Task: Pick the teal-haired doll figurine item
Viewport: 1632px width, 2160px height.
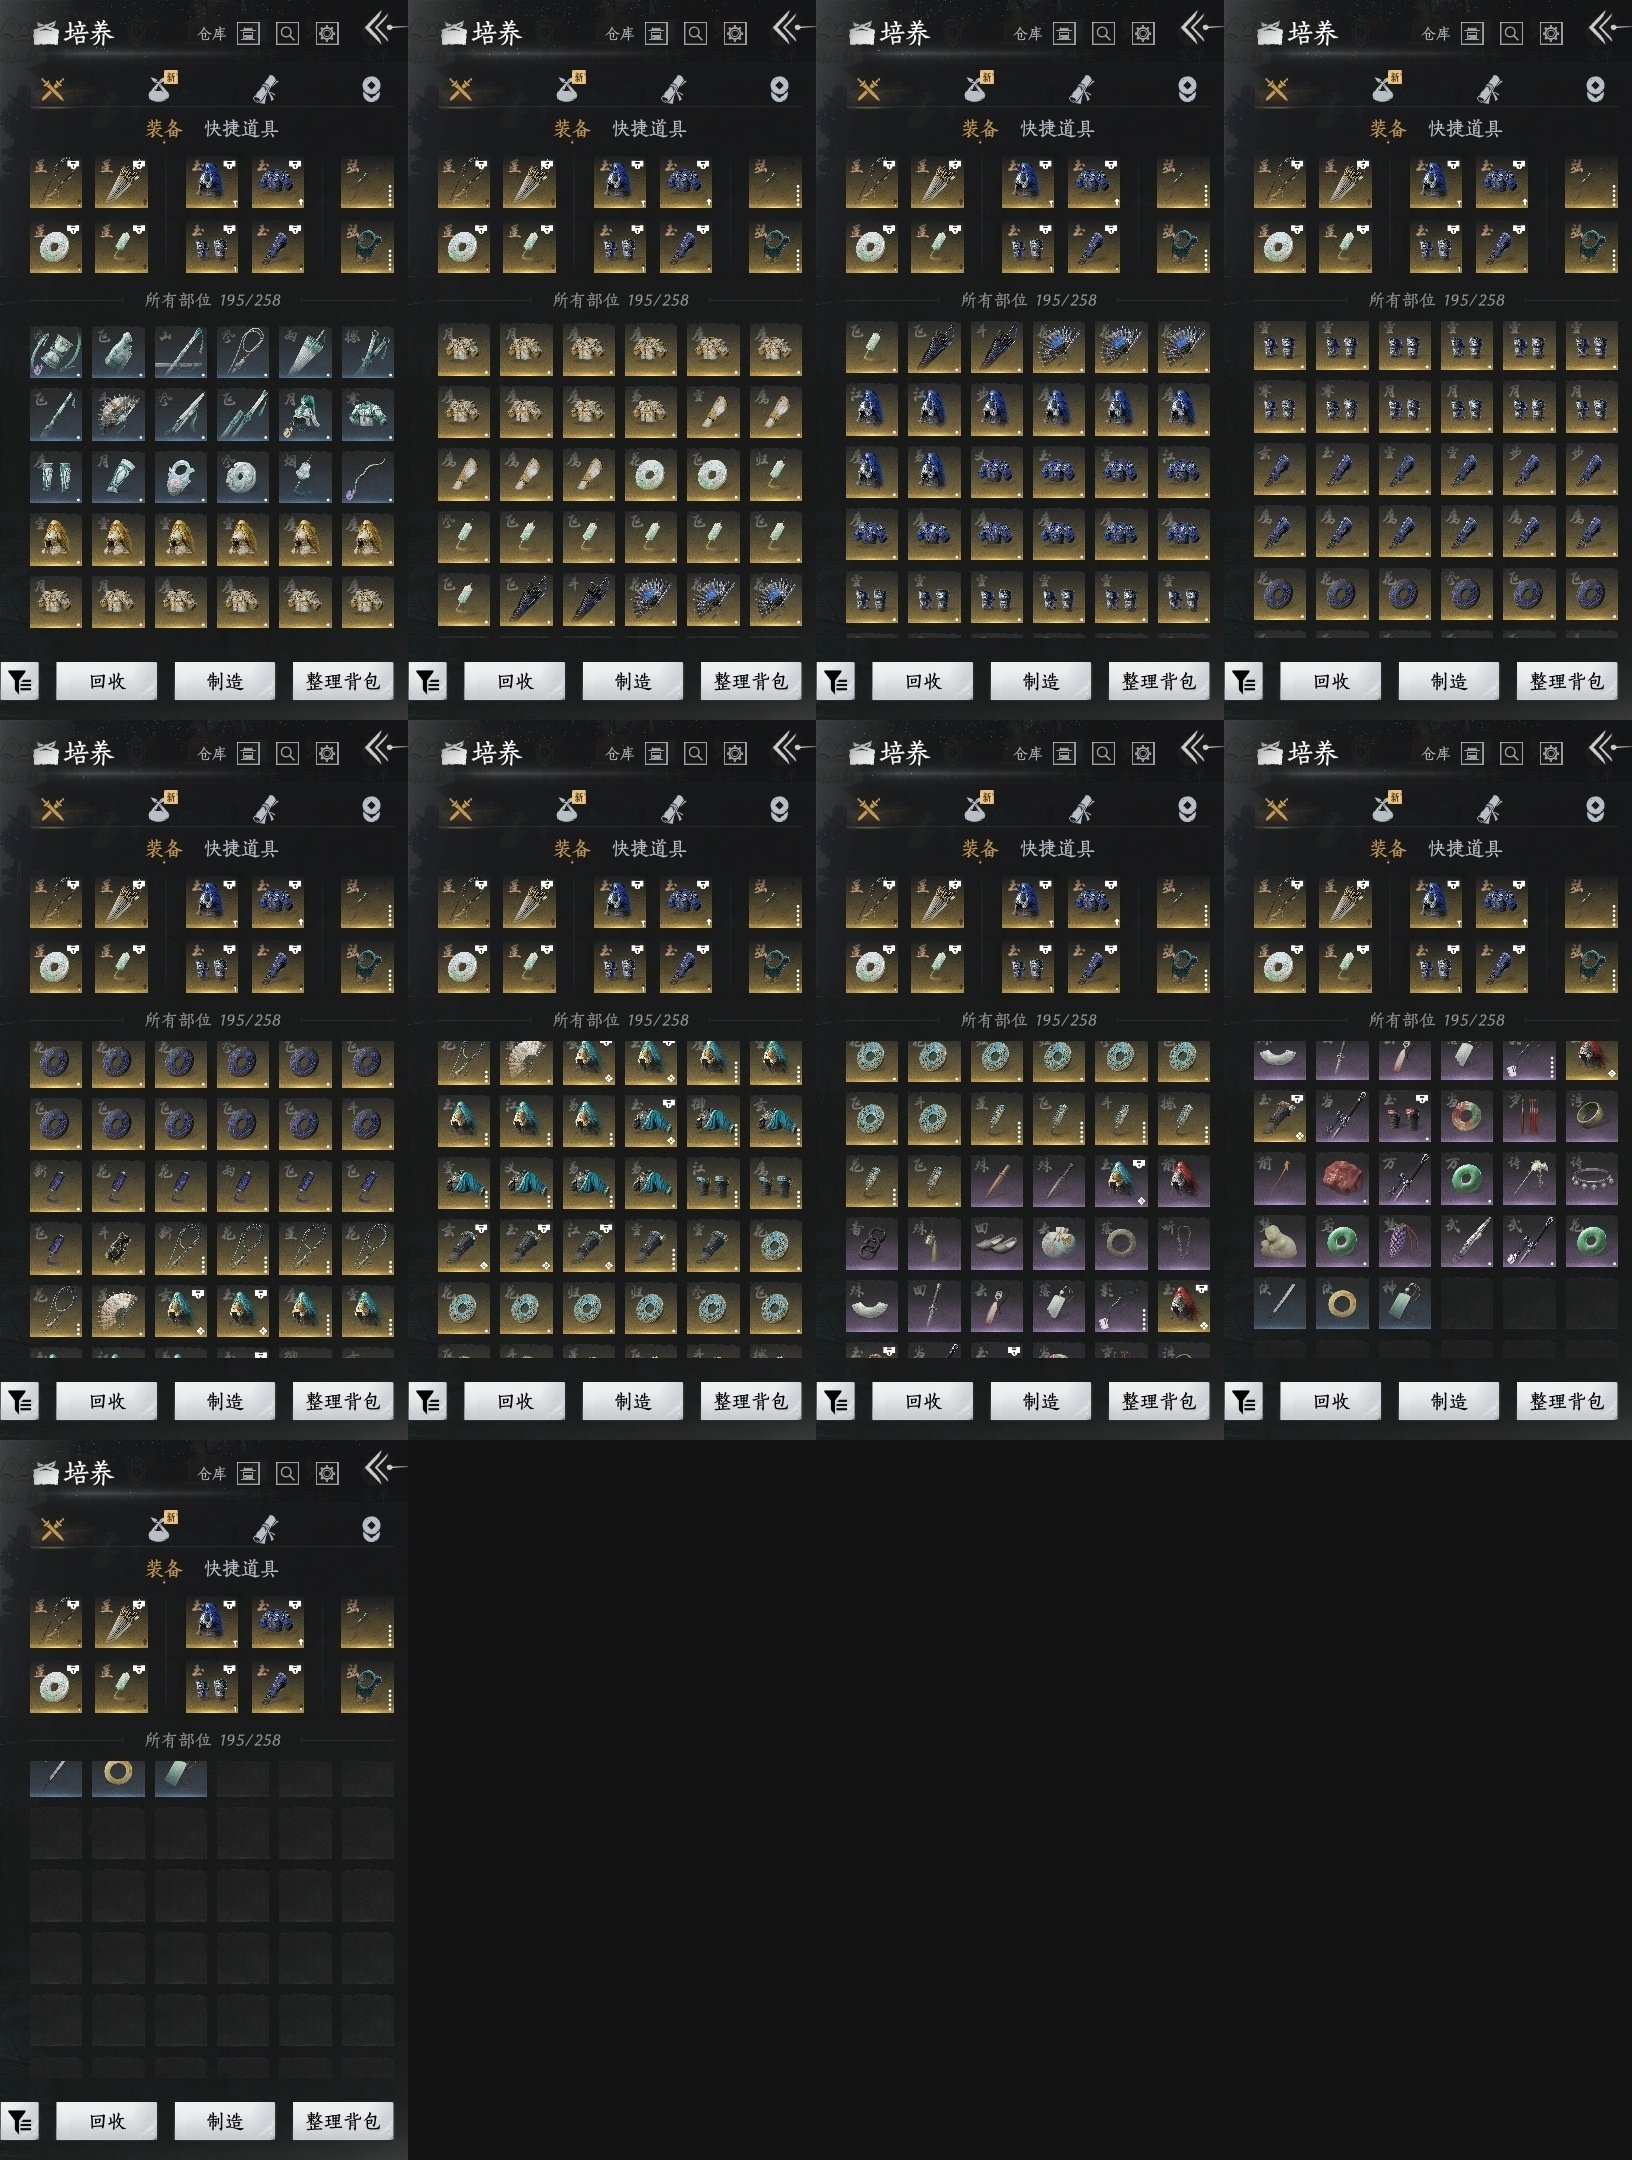Action: (x=305, y=414)
